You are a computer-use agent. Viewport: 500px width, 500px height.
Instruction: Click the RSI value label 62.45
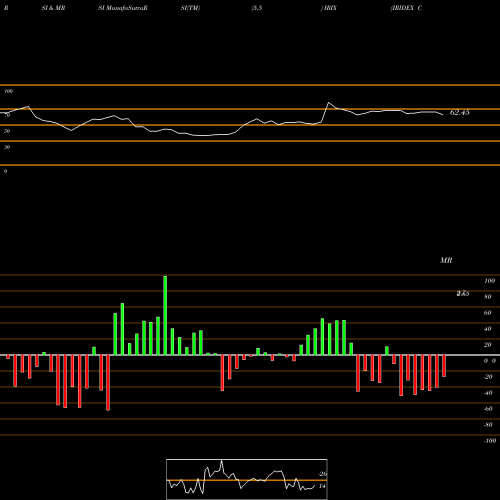[459, 113]
